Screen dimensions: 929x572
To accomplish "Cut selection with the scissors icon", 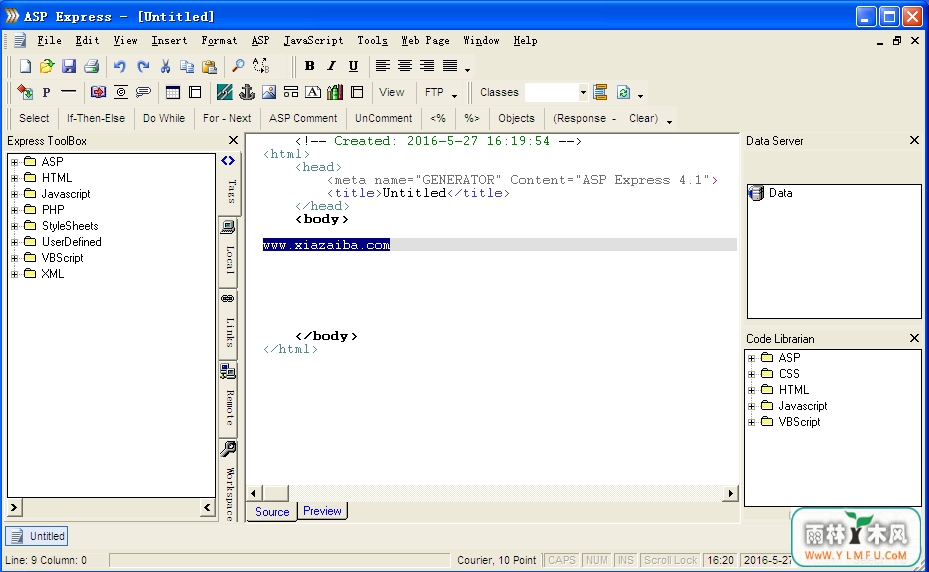I will coord(165,66).
